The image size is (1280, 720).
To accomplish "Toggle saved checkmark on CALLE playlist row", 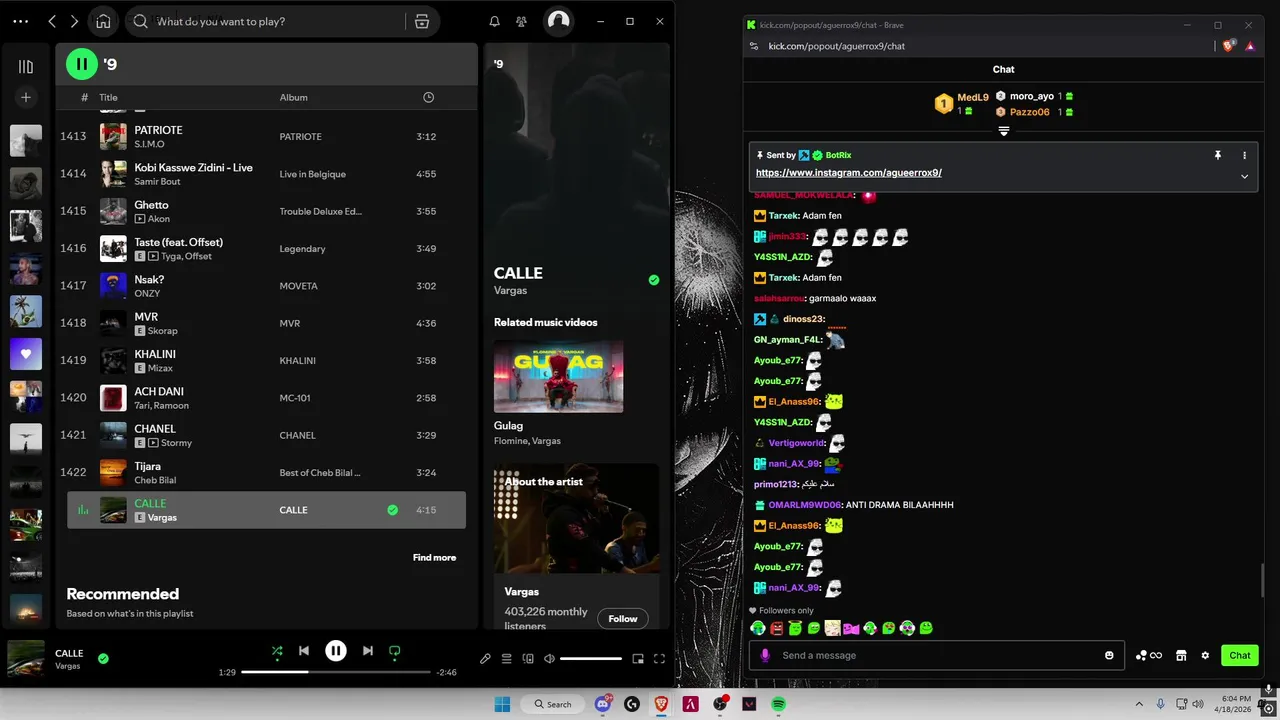I will click(392, 510).
